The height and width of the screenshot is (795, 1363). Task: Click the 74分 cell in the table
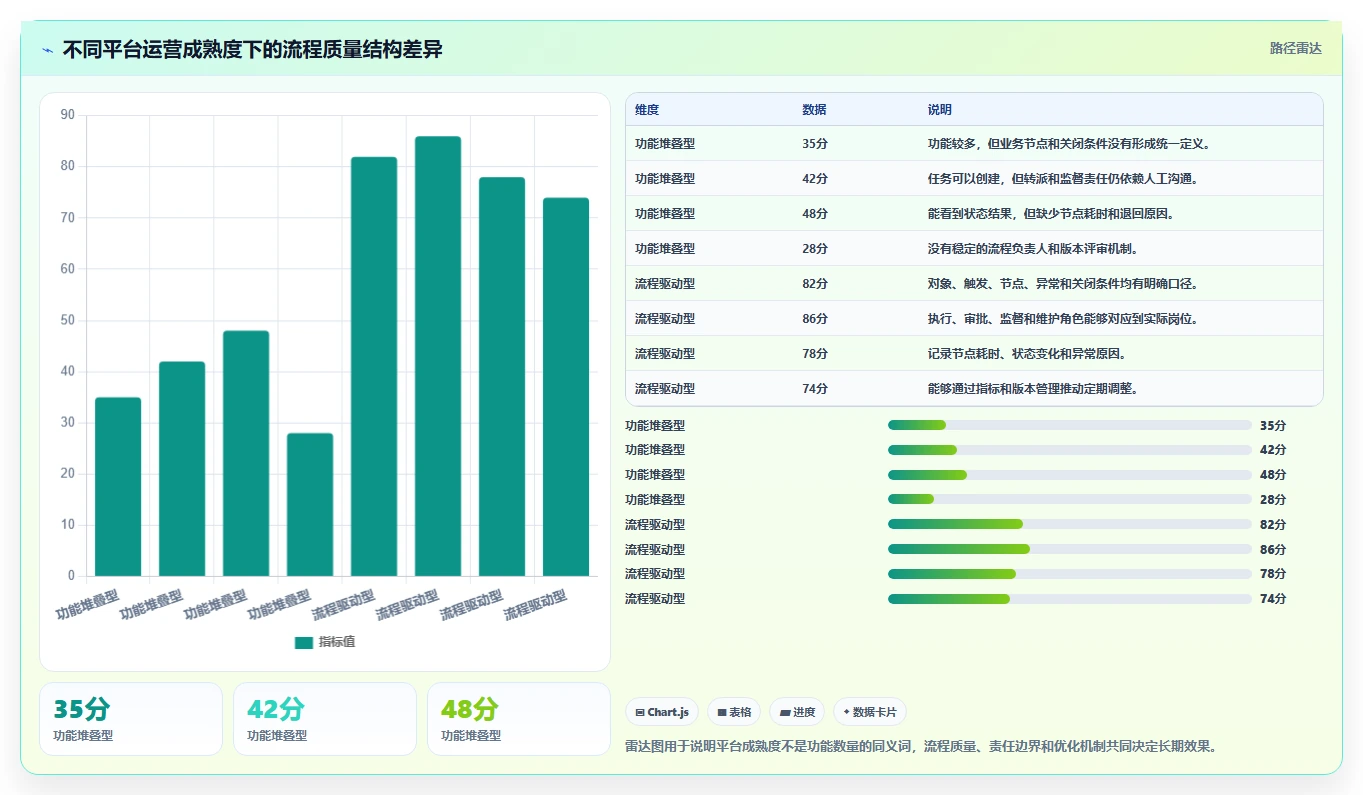815,389
